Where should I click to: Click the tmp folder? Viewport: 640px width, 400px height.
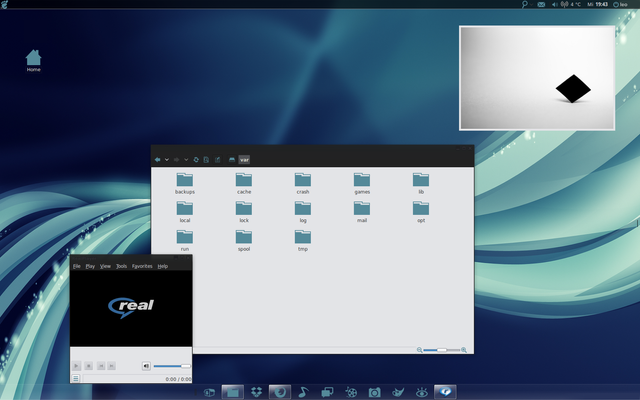click(x=303, y=240)
